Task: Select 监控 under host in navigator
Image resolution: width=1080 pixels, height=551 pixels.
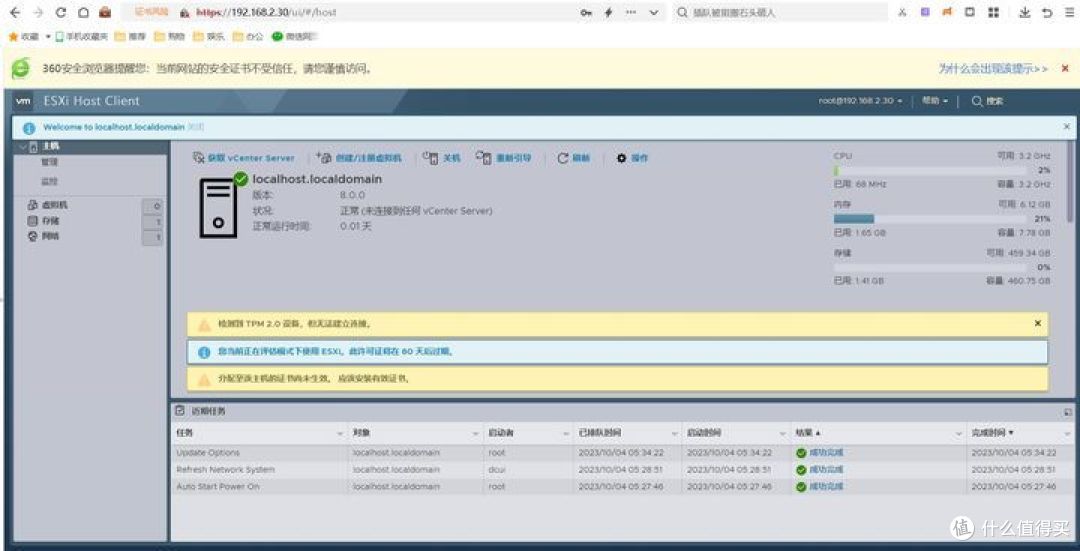Action: pyautogui.click(x=50, y=181)
